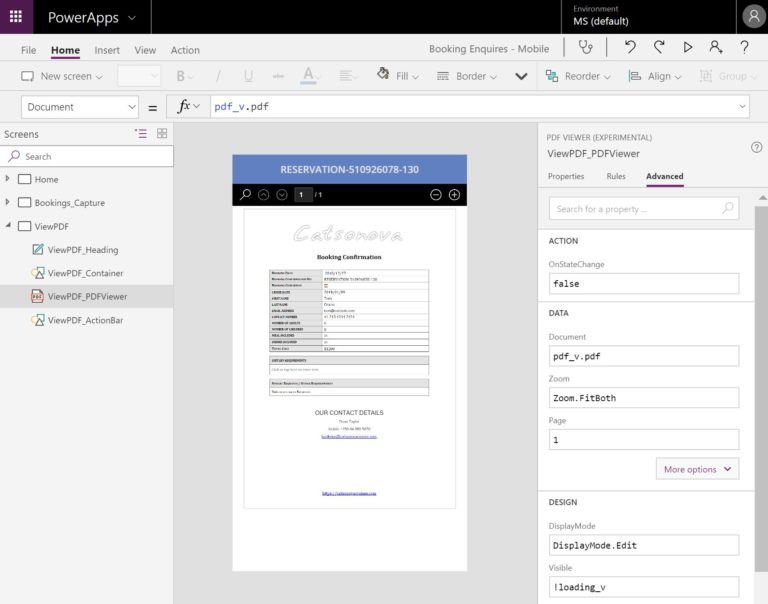Open the Document property selector dropdown
The height and width of the screenshot is (604, 768).
tap(80, 107)
